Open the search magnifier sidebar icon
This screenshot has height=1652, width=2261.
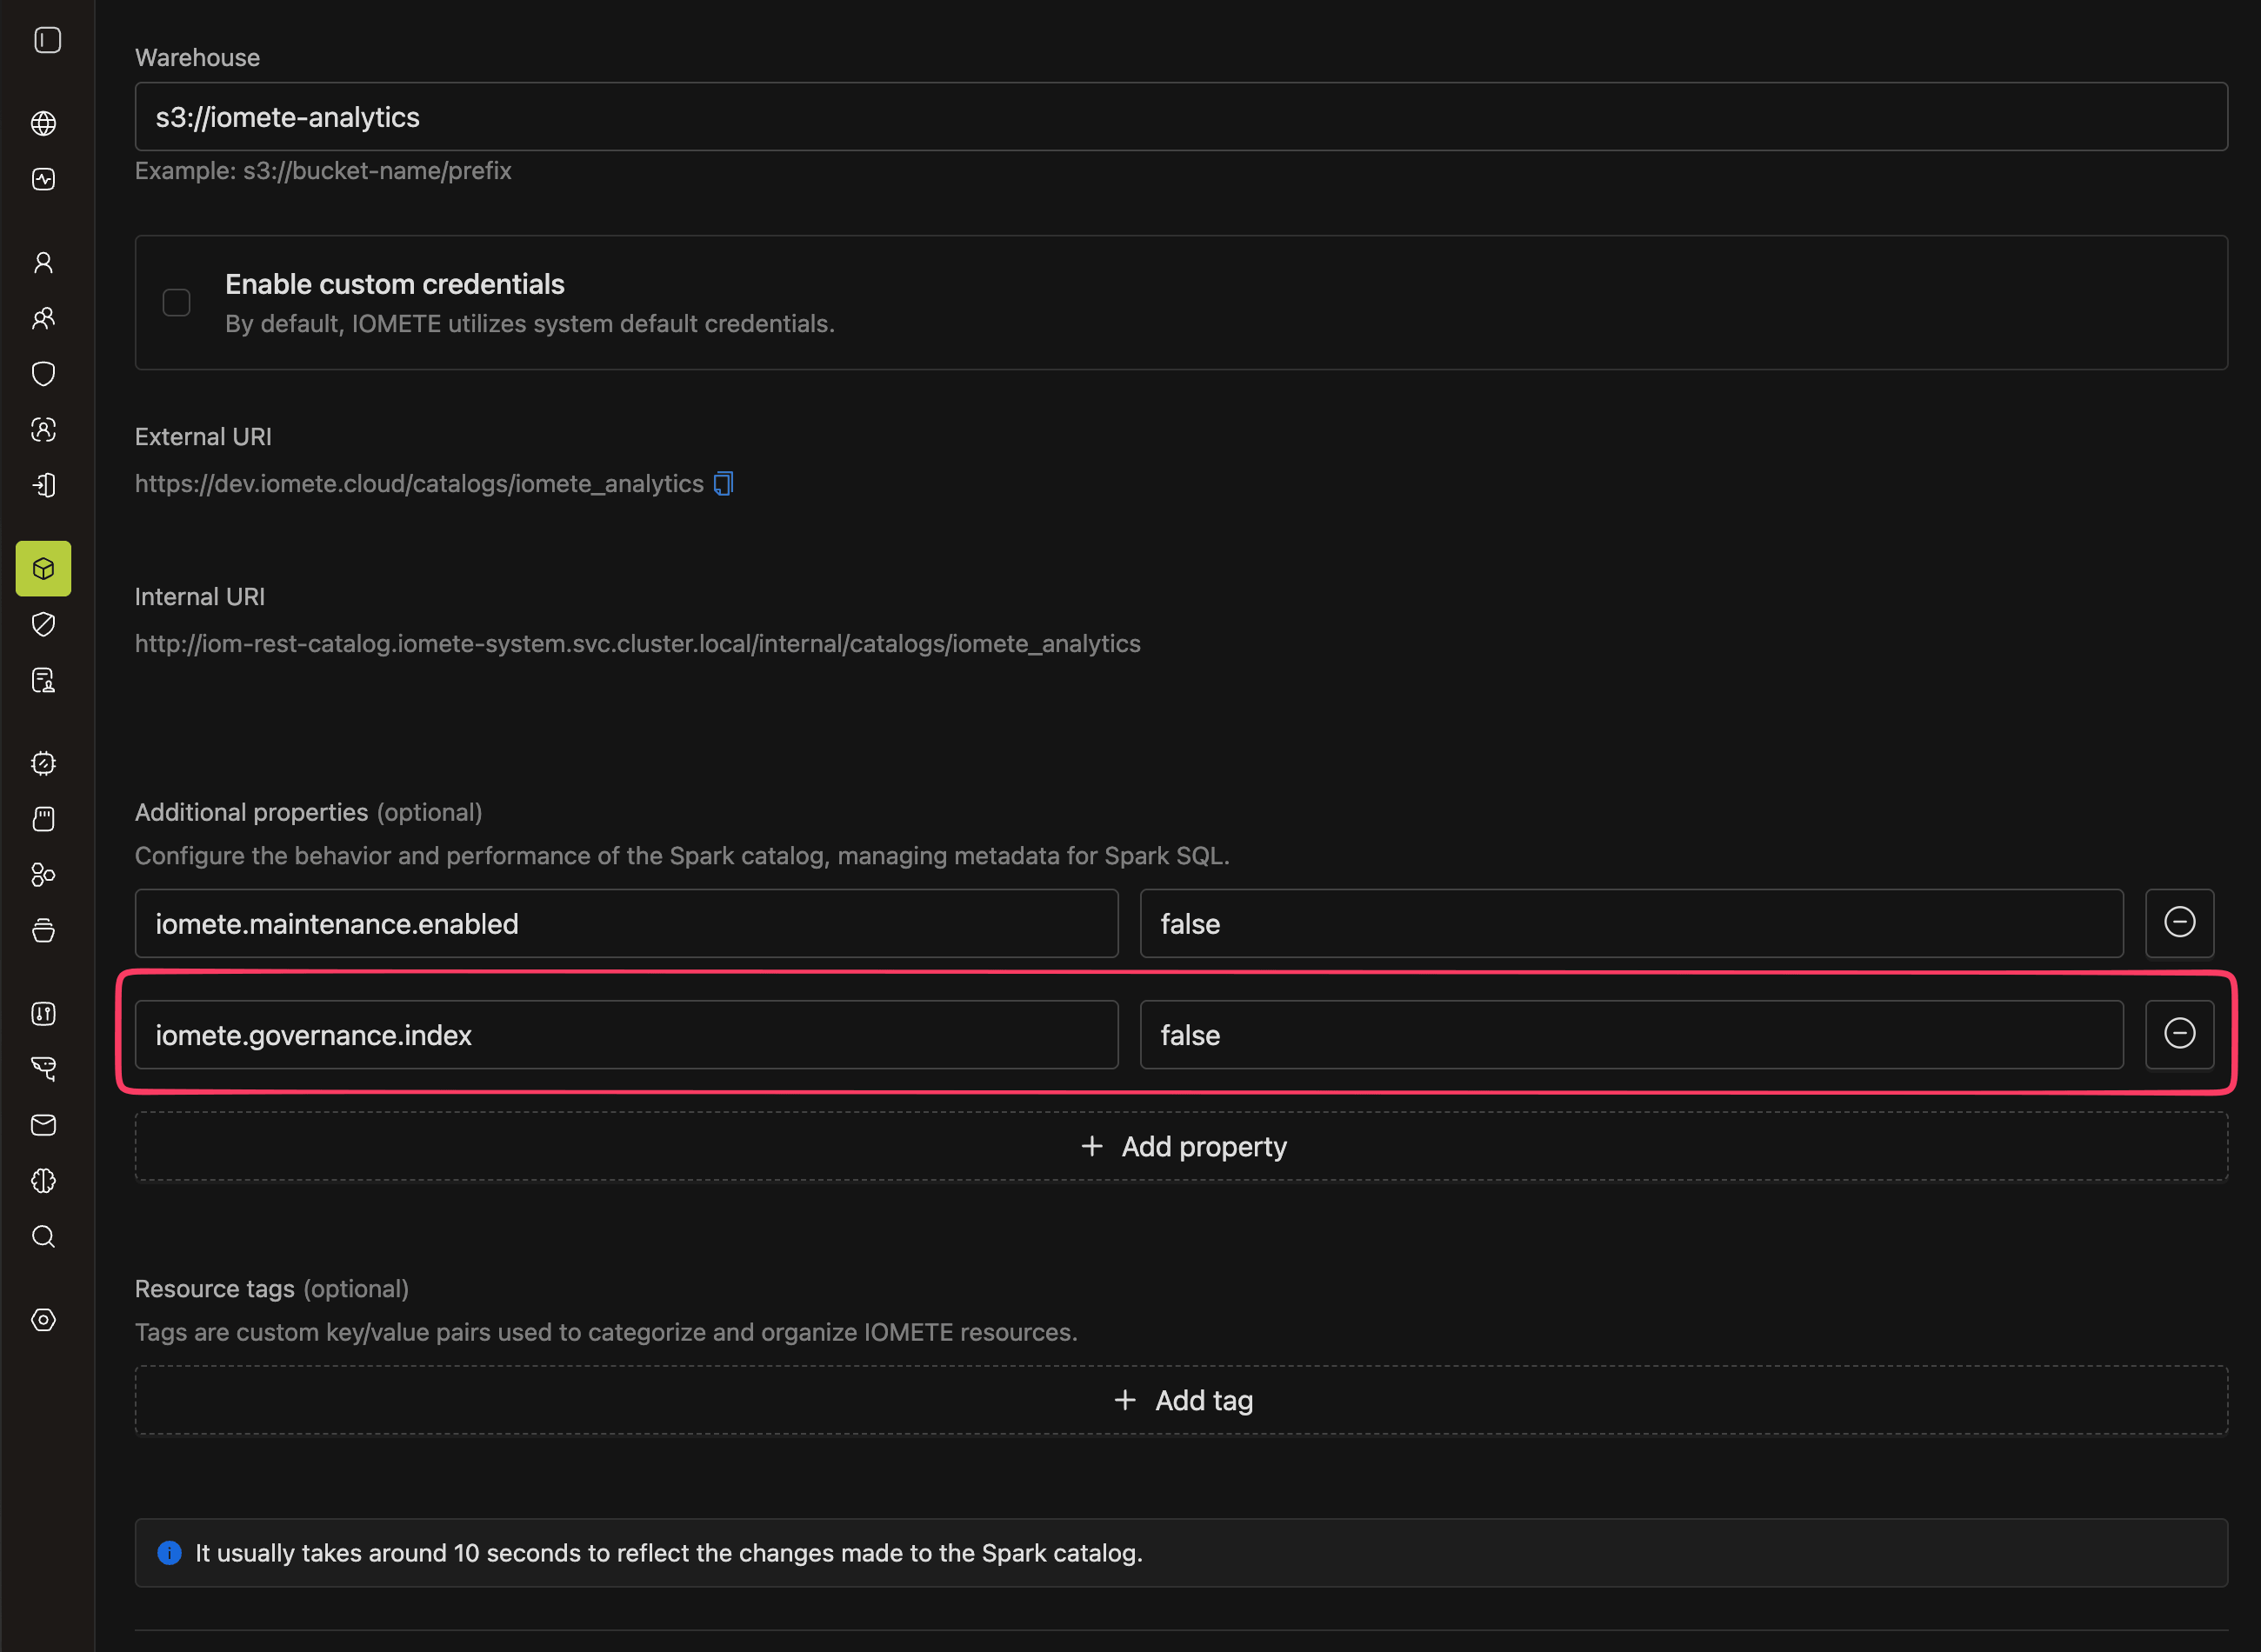[x=43, y=1236]
